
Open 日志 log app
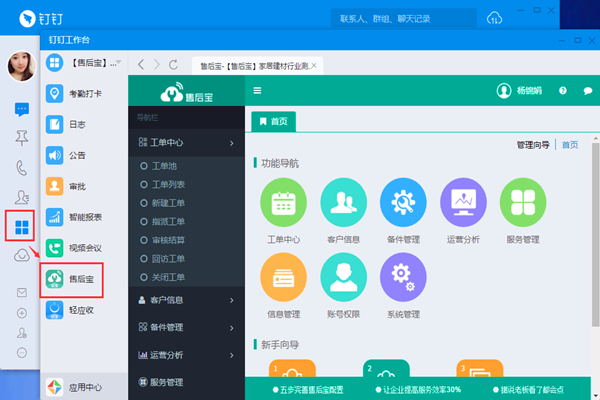[x=66, y=124]
